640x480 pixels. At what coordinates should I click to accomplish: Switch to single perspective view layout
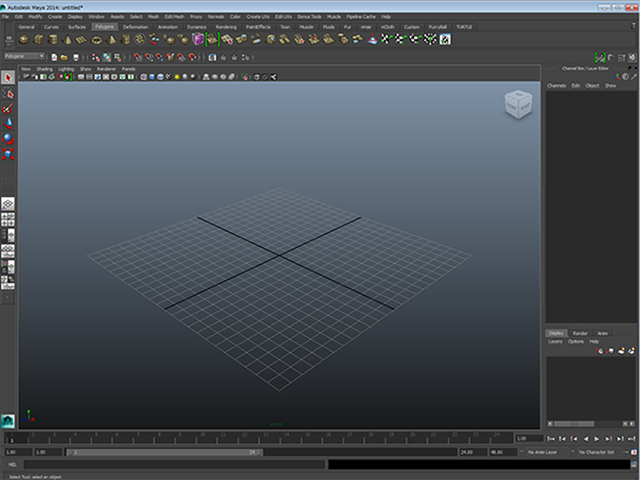coord(8,204)
